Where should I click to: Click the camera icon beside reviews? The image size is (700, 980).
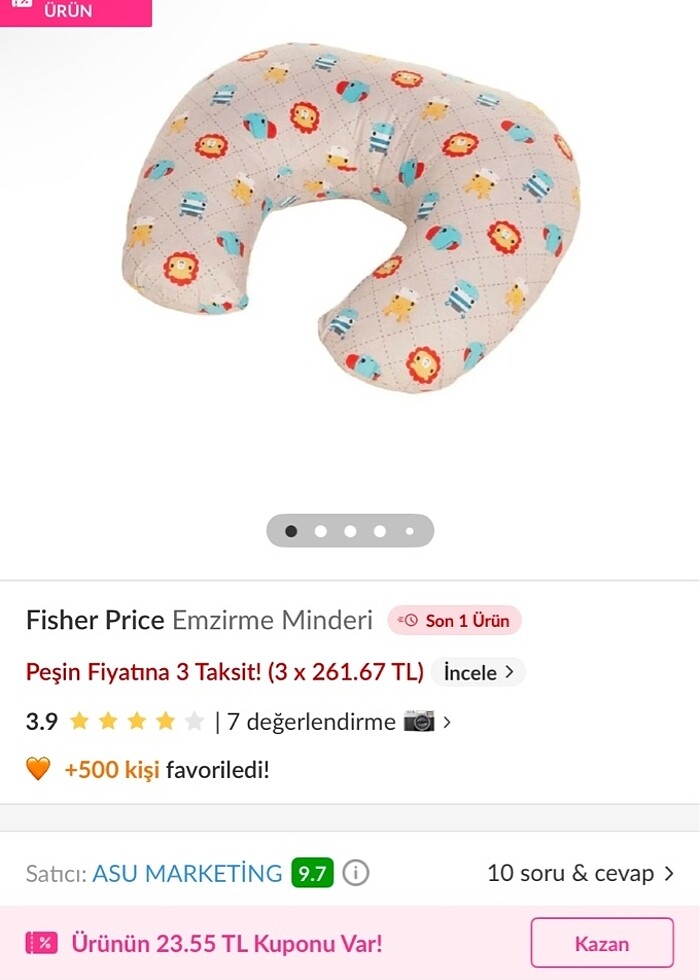click(x=419, y=721)
